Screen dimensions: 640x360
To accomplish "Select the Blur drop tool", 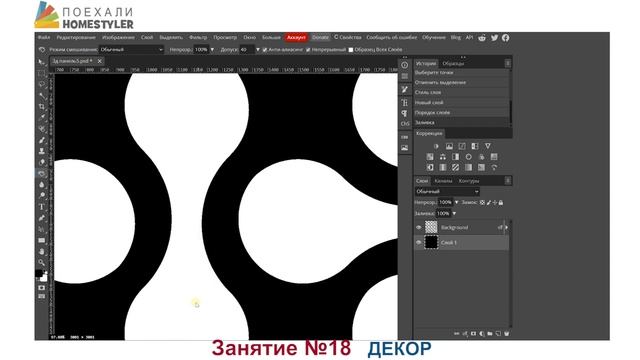I will pyautogui.click(x=41, y=184).
